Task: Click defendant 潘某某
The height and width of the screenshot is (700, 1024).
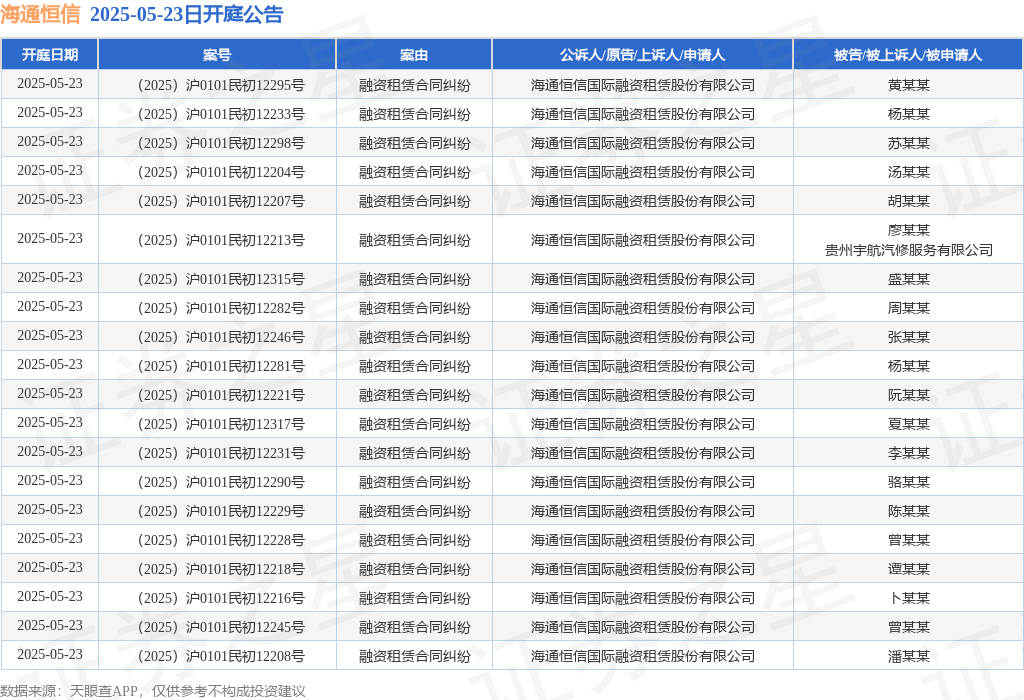Action: coord(908,656)
